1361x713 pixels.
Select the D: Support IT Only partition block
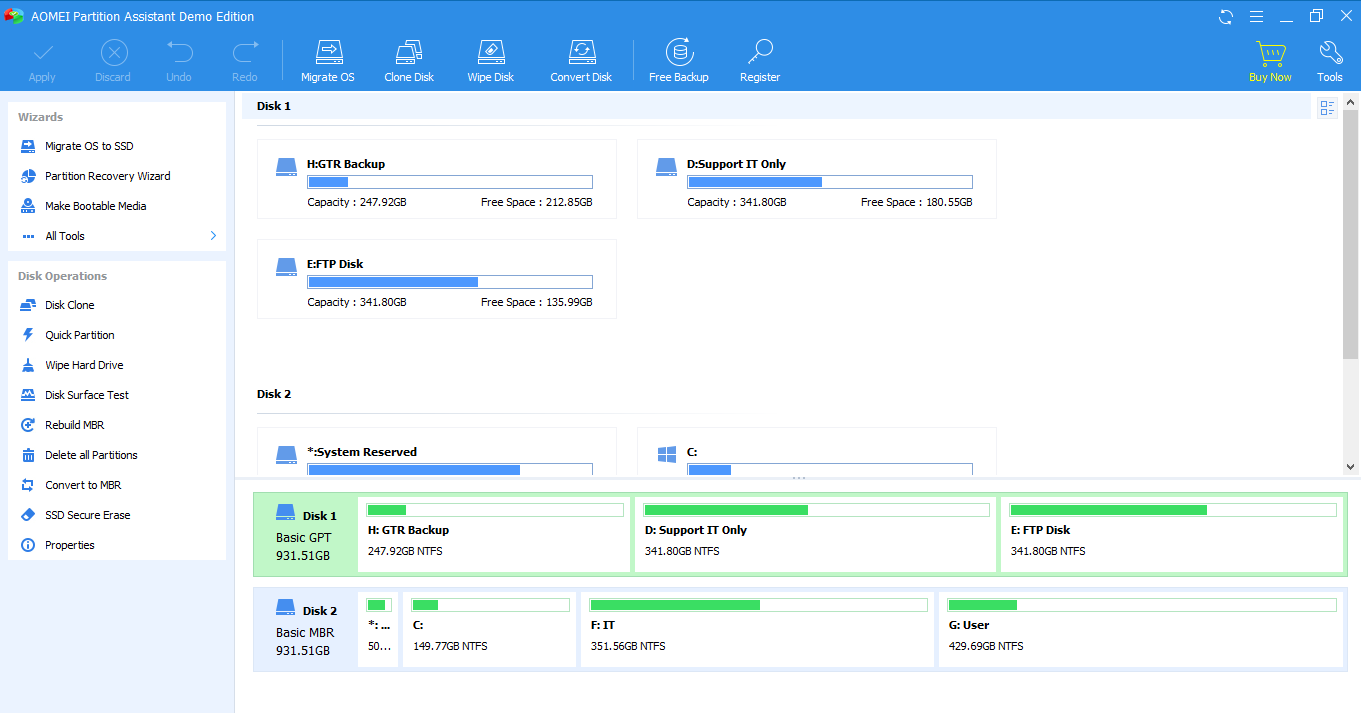click(815, 535)
